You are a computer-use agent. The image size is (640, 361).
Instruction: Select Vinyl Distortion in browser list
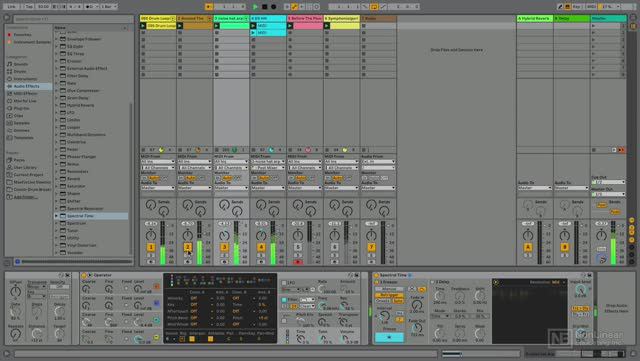coord(82,245)
